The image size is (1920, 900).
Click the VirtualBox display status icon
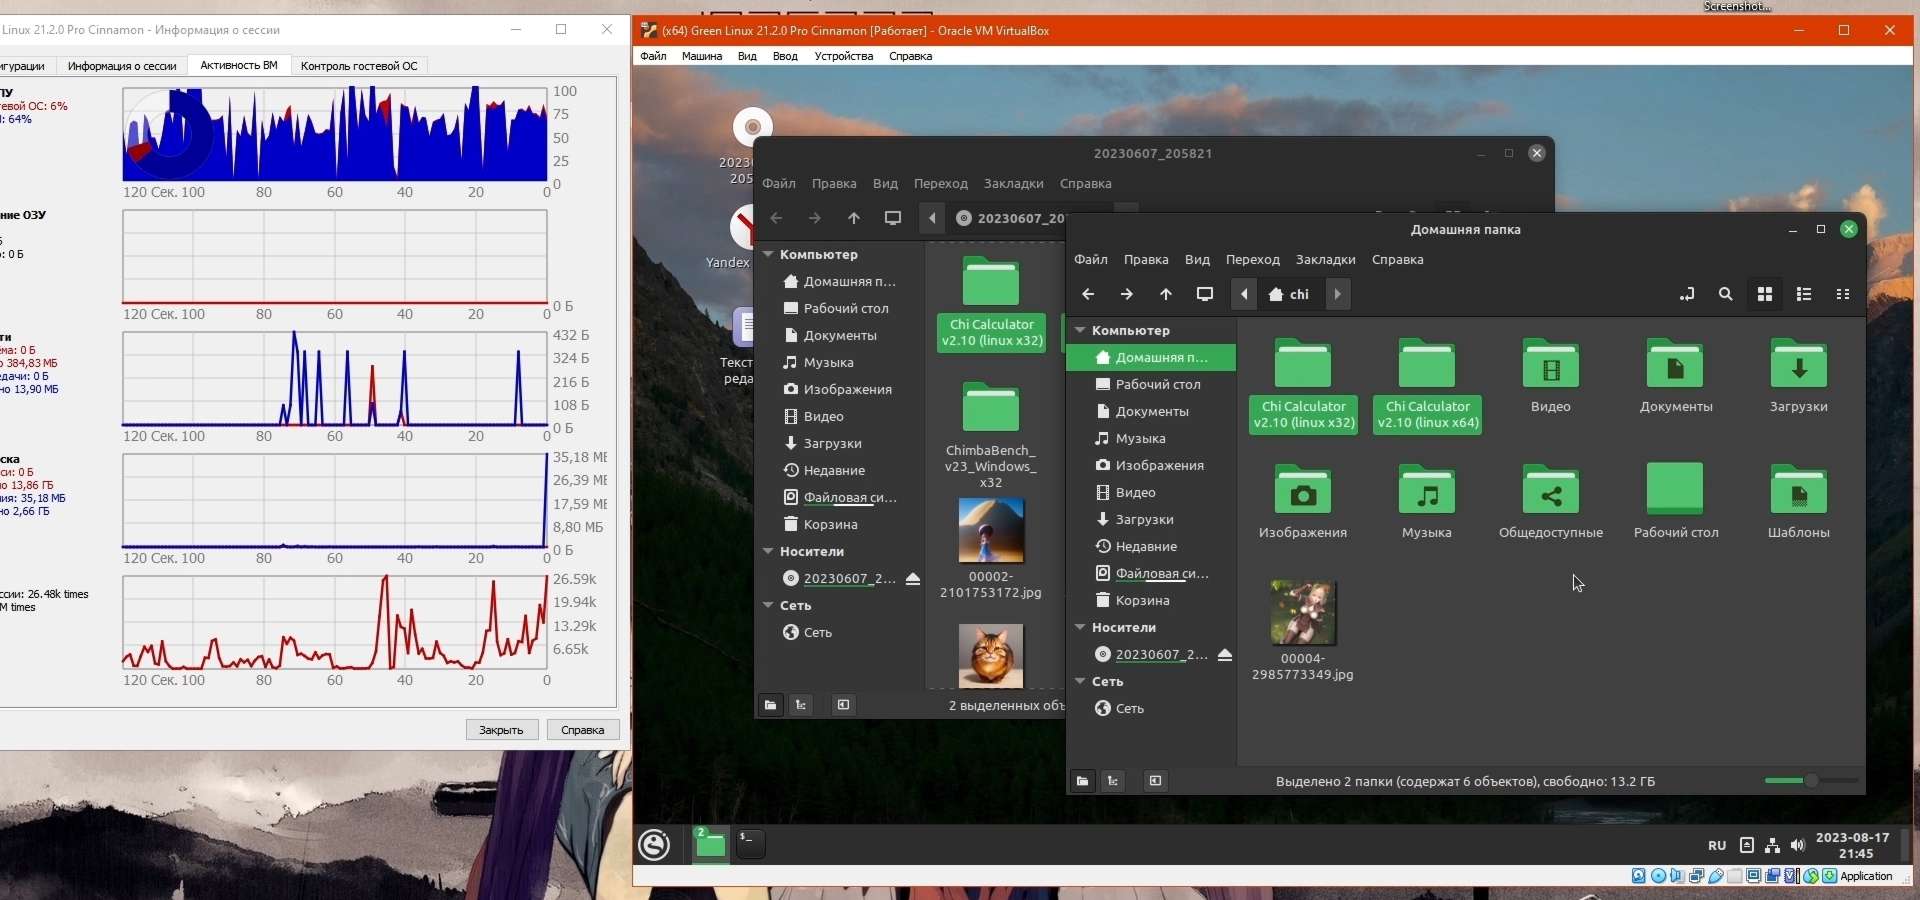(1754, 876)
